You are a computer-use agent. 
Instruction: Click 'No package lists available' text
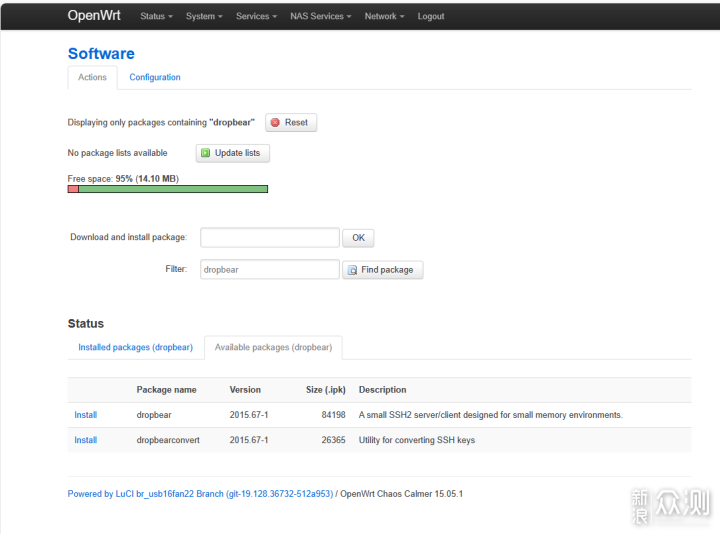[117, 153]
